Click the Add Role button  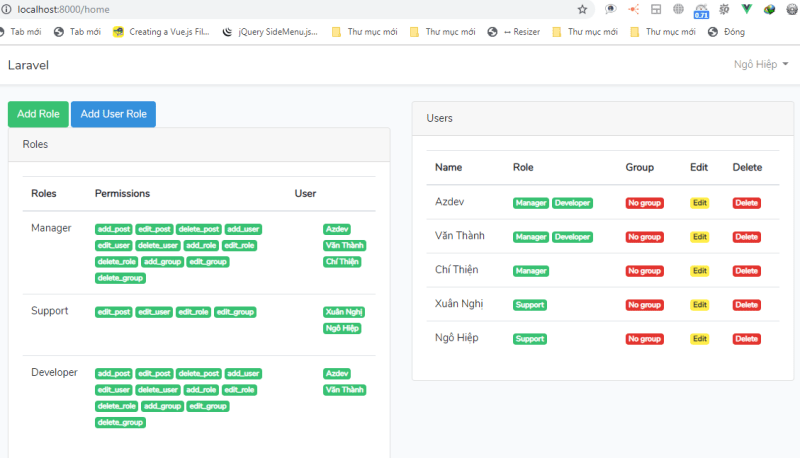tap(38, 114)
